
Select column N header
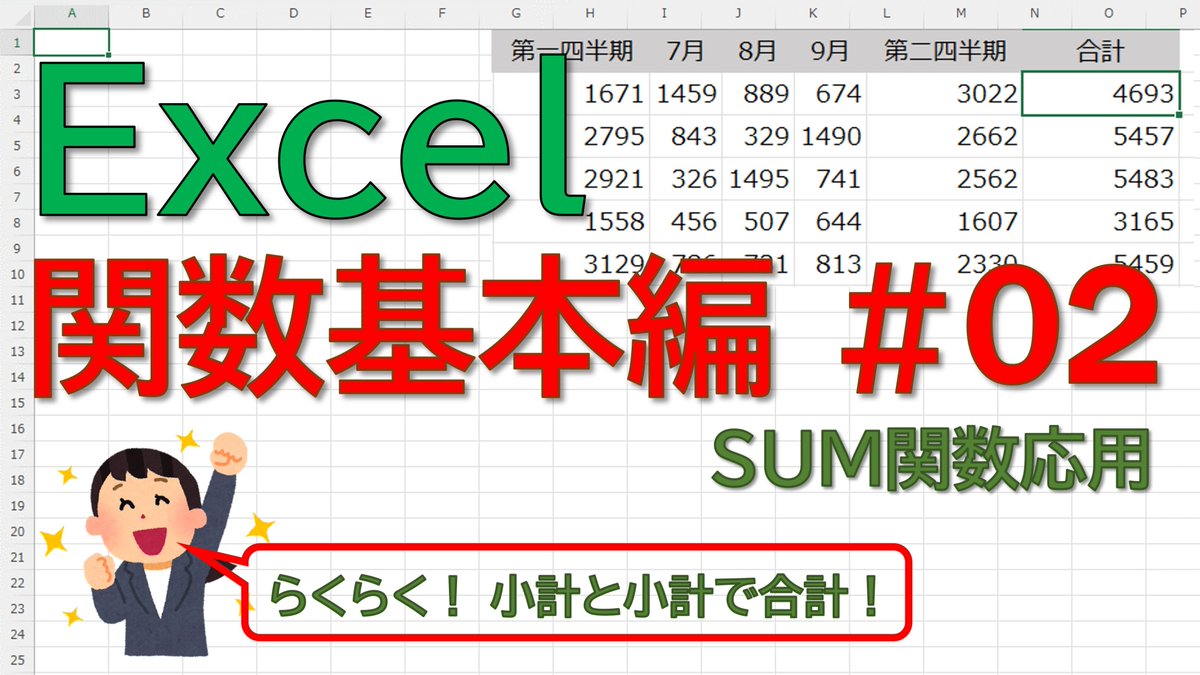tap(1034, 14)
